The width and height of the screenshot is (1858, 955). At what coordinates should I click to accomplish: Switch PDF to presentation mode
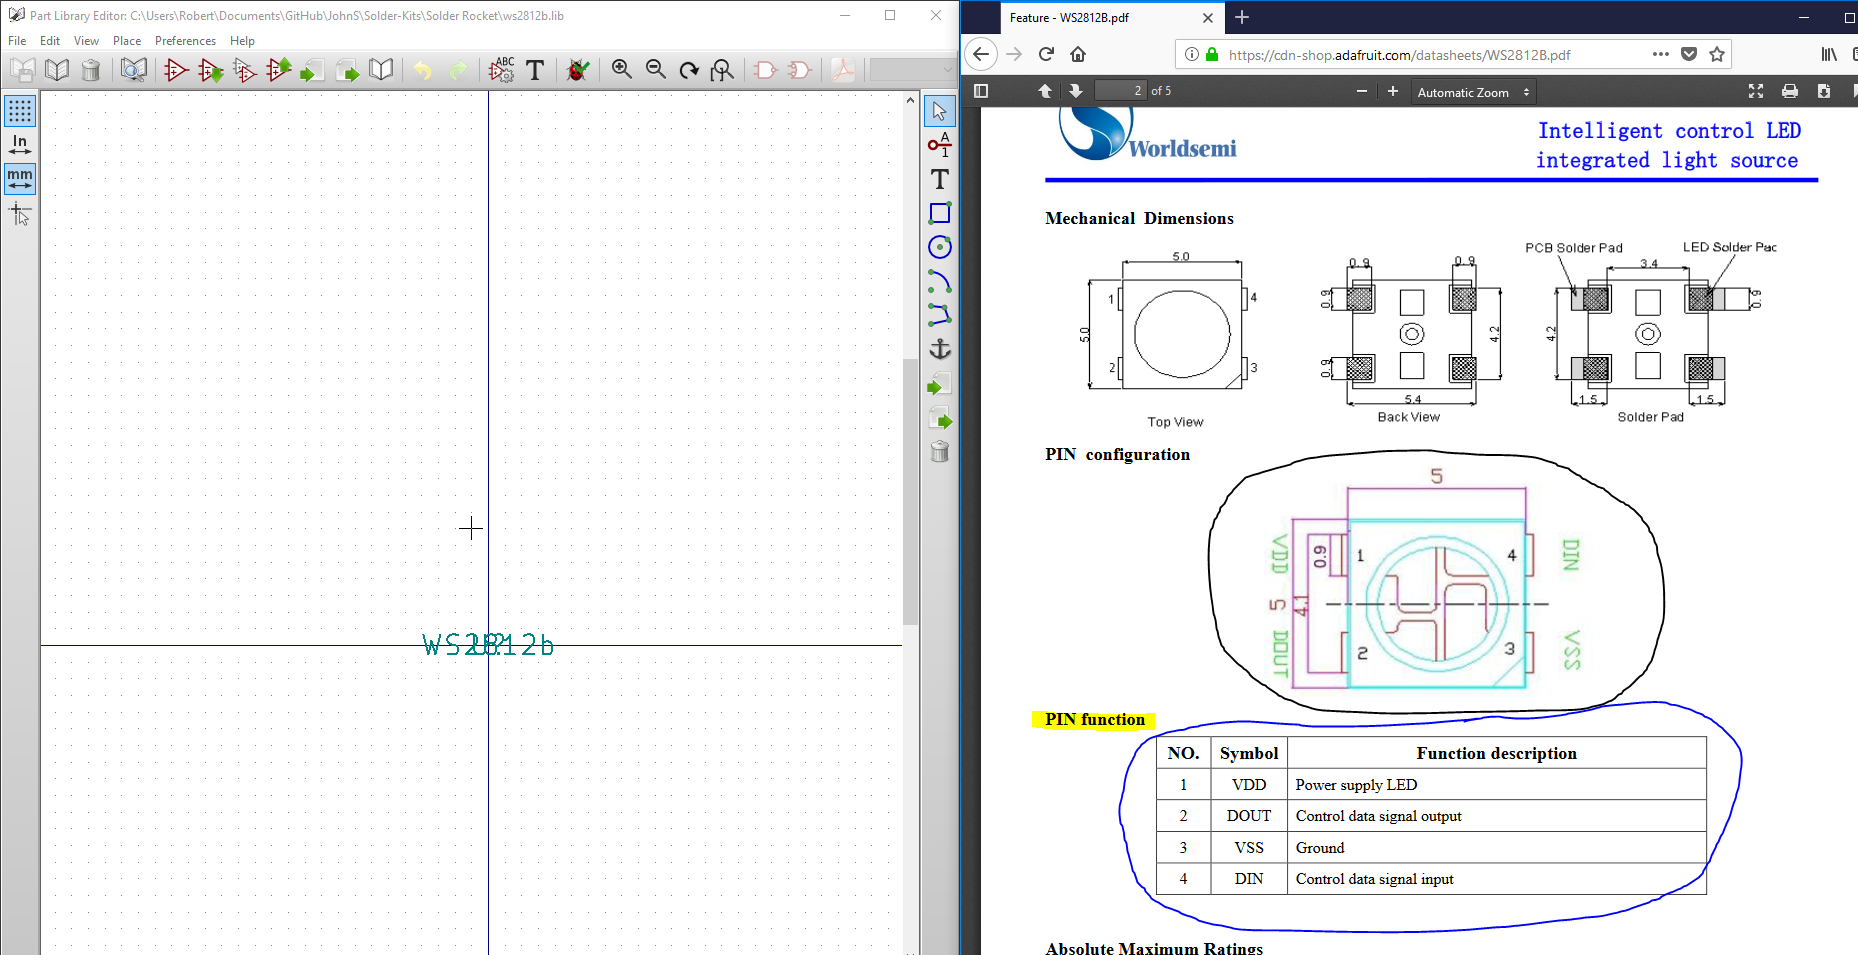tap(1755, 91)
